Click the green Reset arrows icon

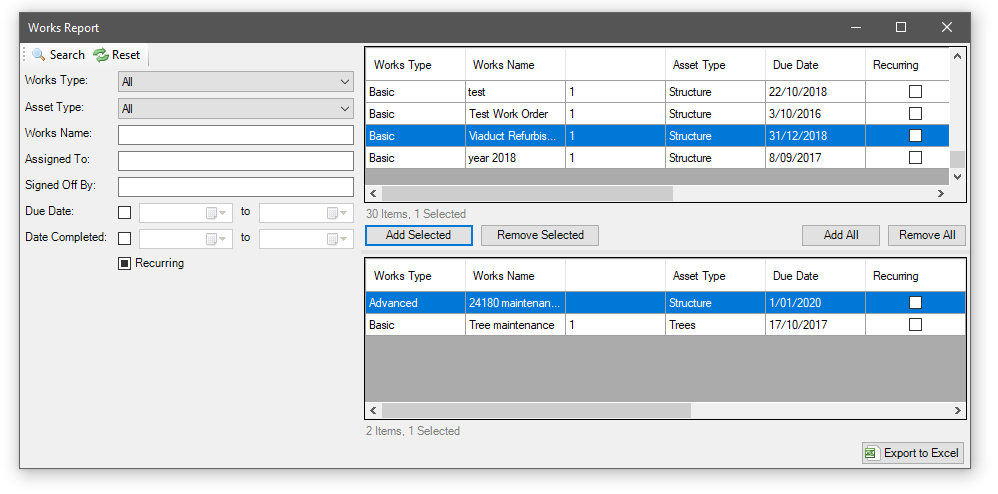pyautogui.click(x=100, y=55)
